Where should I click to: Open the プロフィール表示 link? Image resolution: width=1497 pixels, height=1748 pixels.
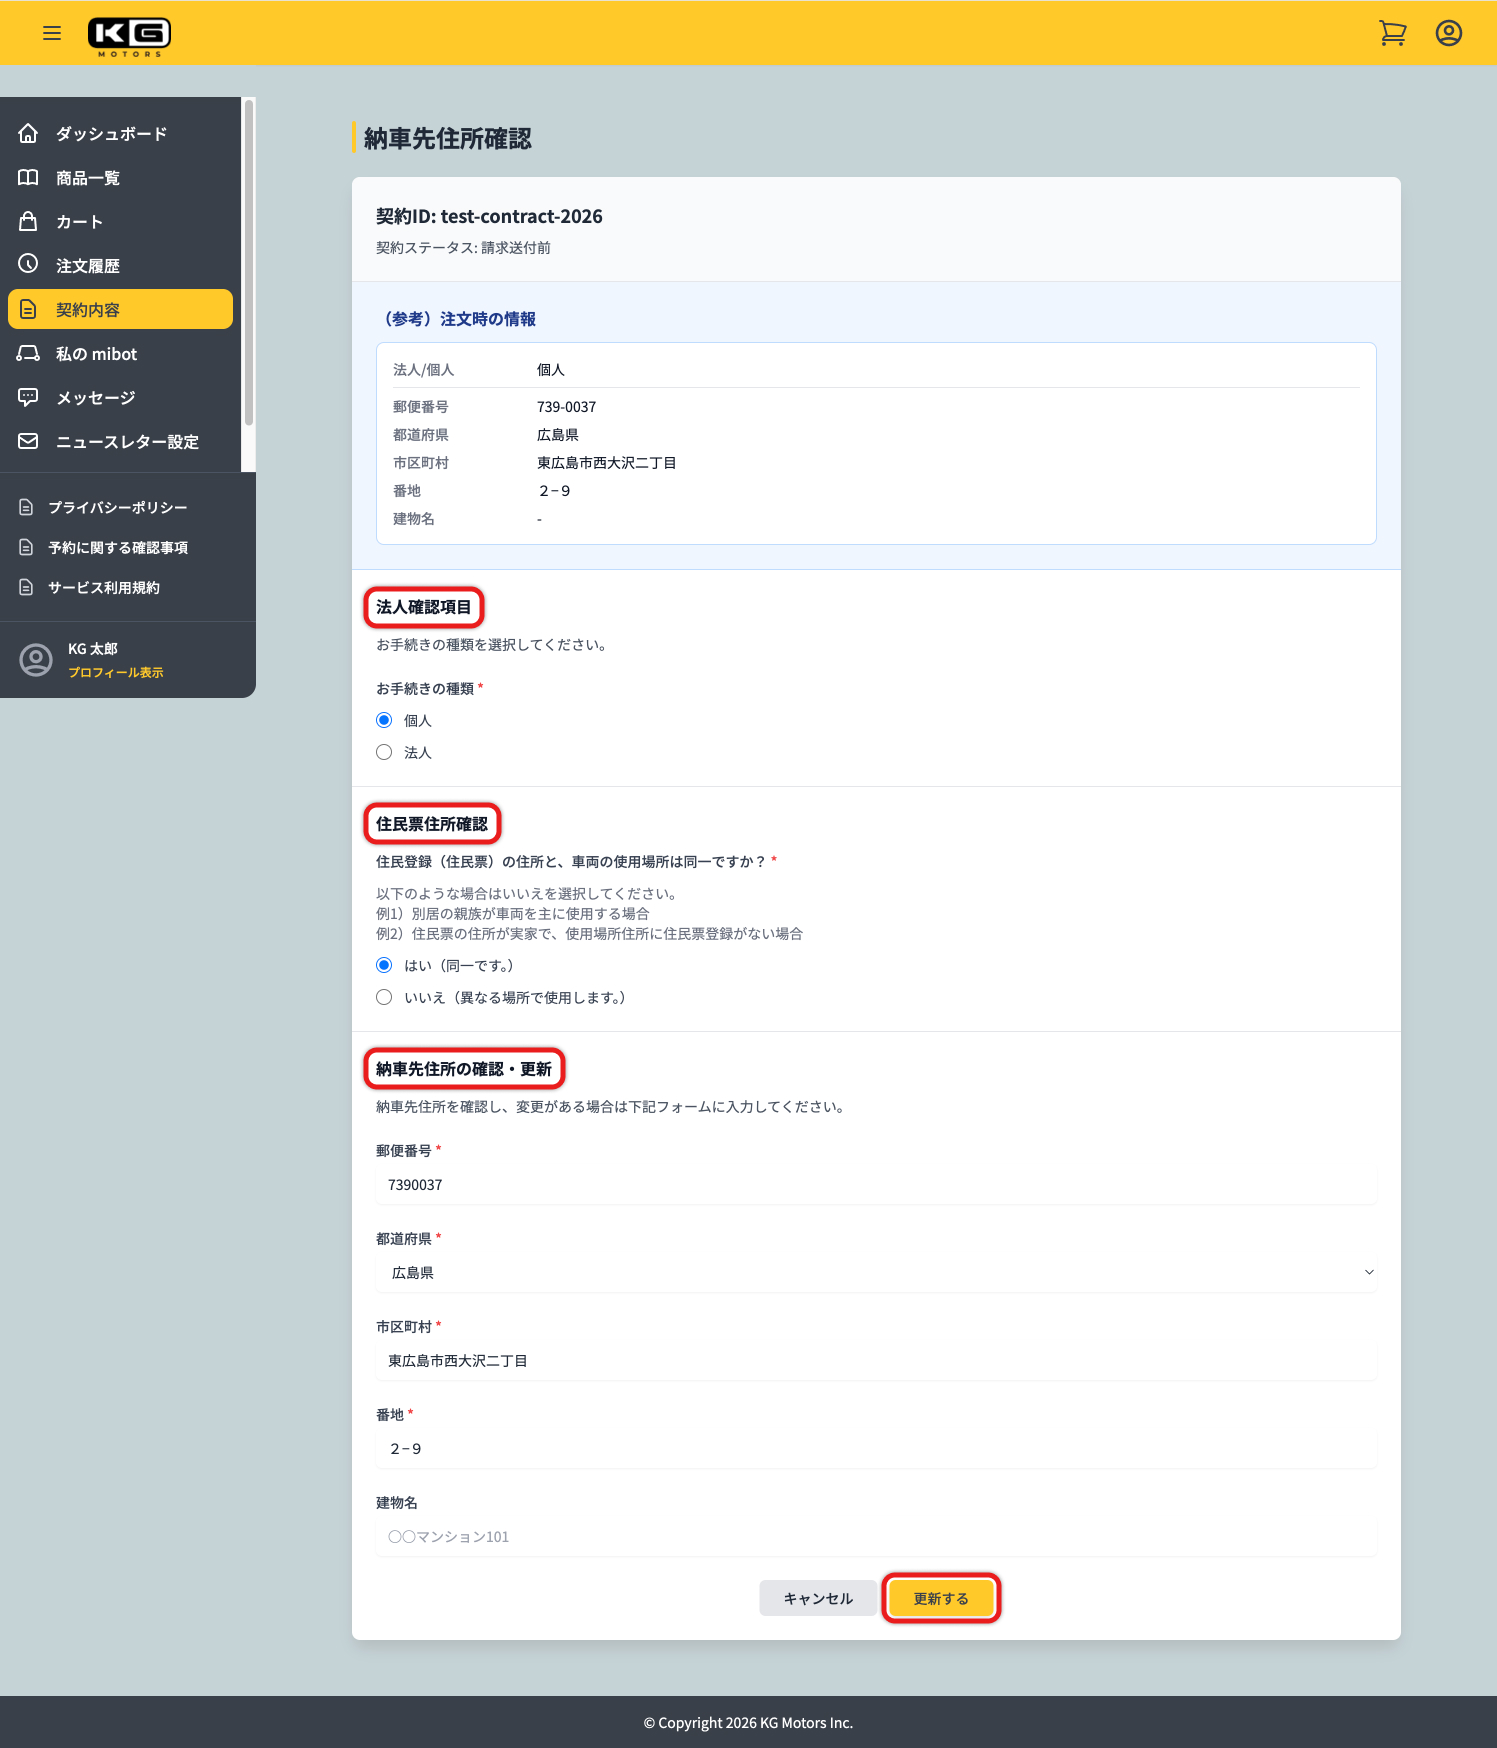point(115,673)
